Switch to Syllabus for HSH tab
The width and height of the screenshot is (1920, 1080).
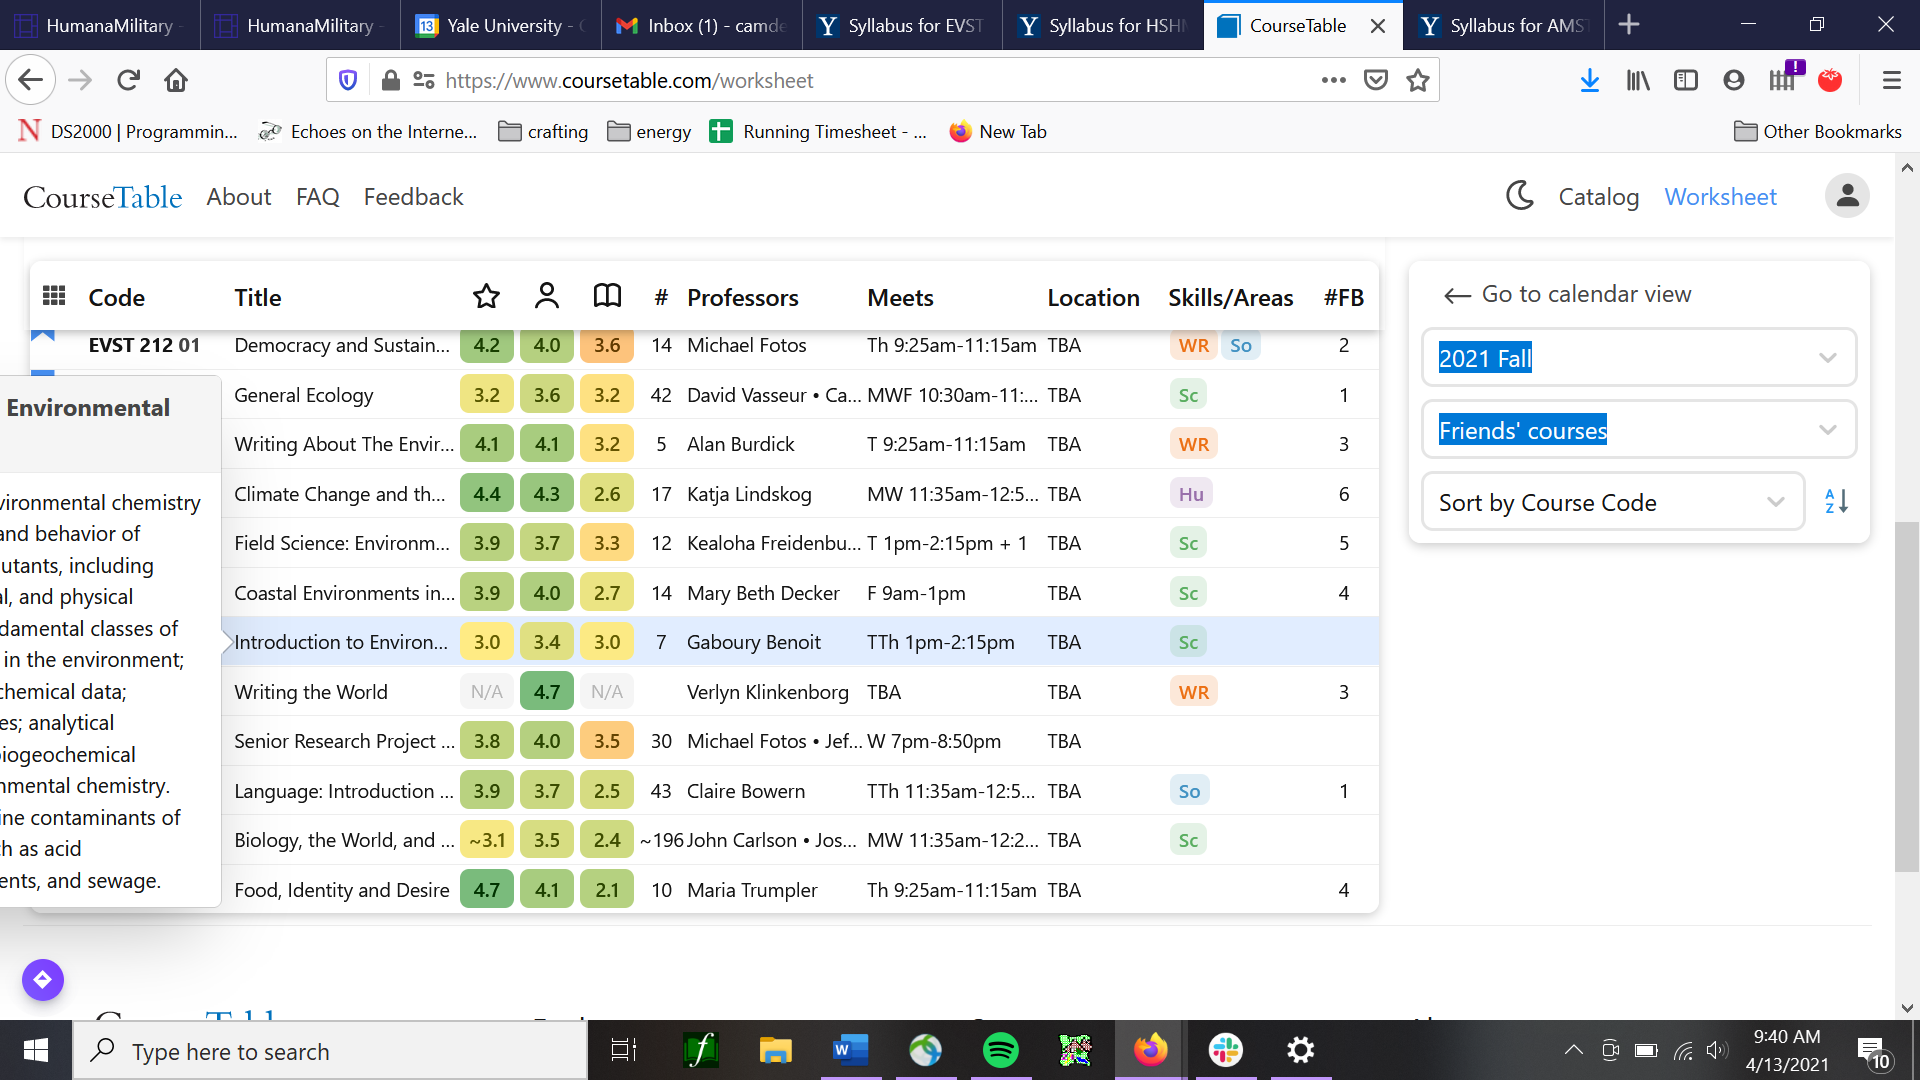click(x=1104, y=25)
